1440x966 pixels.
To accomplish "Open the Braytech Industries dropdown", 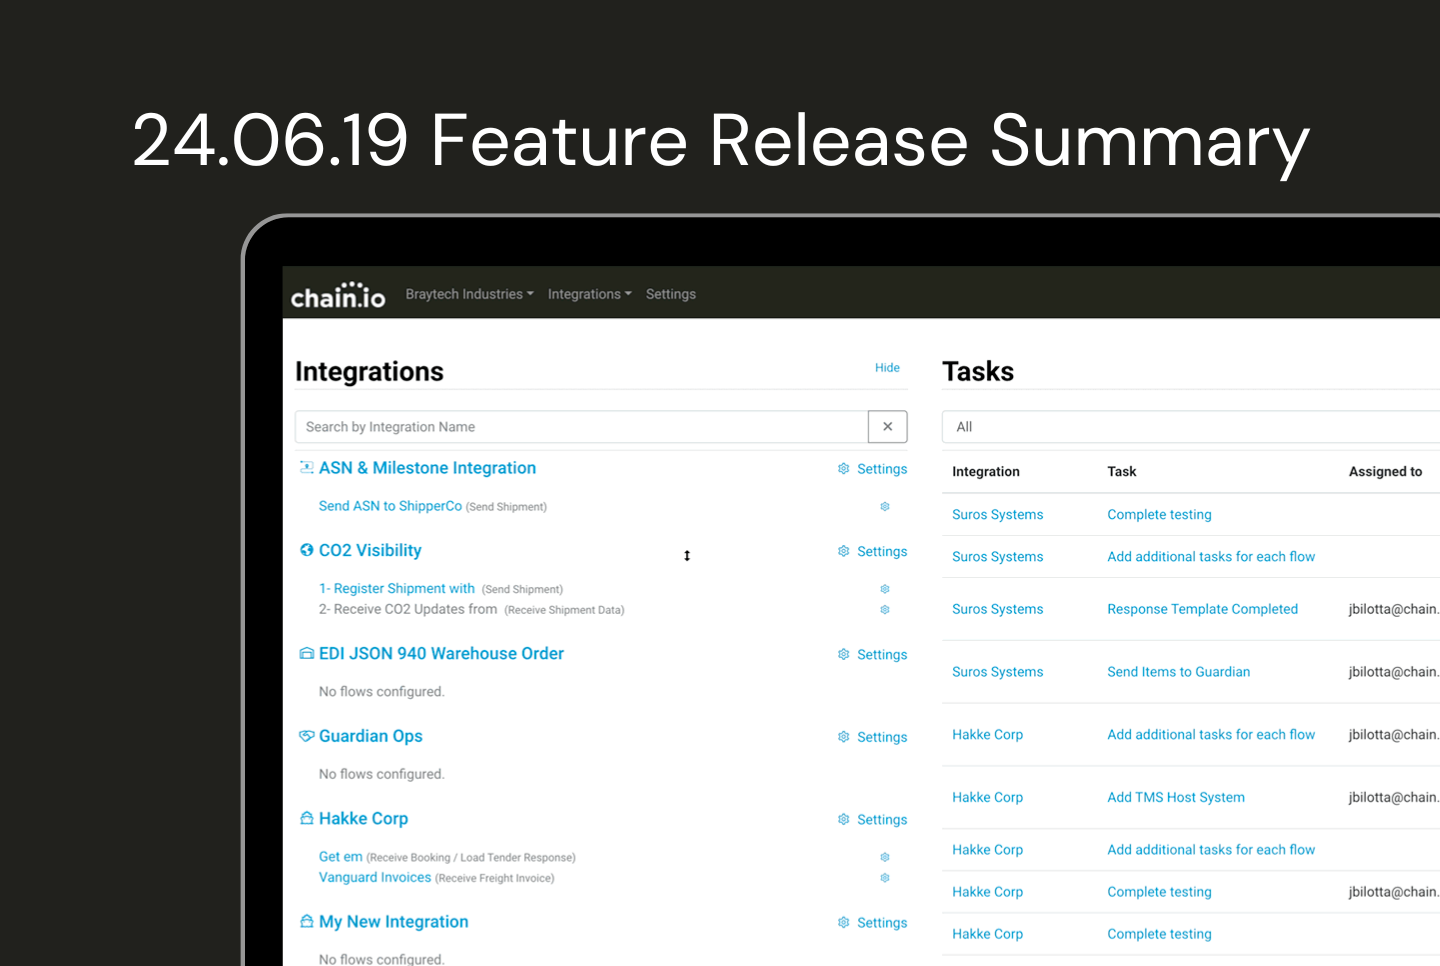I will click(469, 294).
